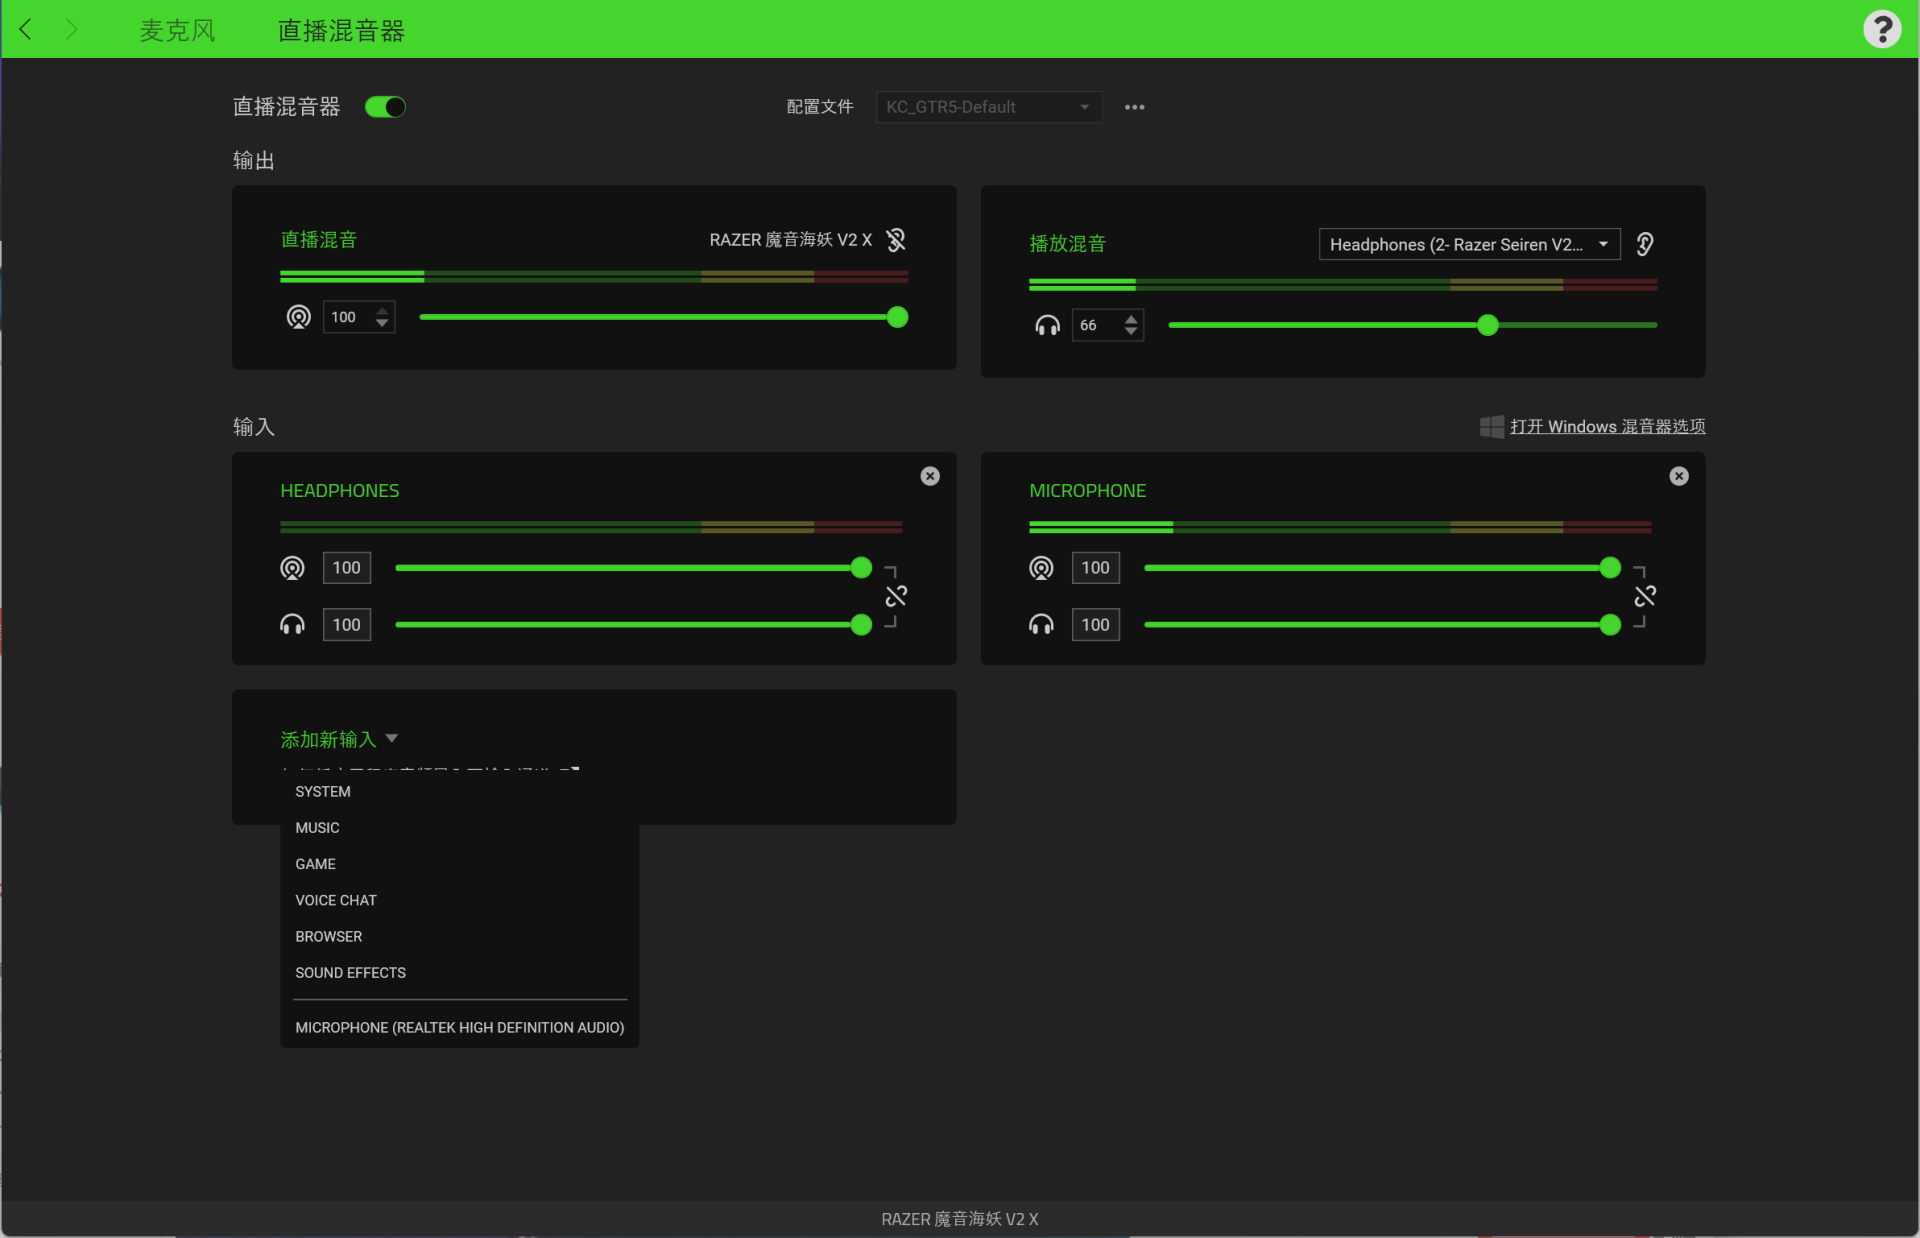The width and height of the screenshot is (1920, 1238).
Task: Toggle the 直播混音器 switch off
Action: pos(385,107)
